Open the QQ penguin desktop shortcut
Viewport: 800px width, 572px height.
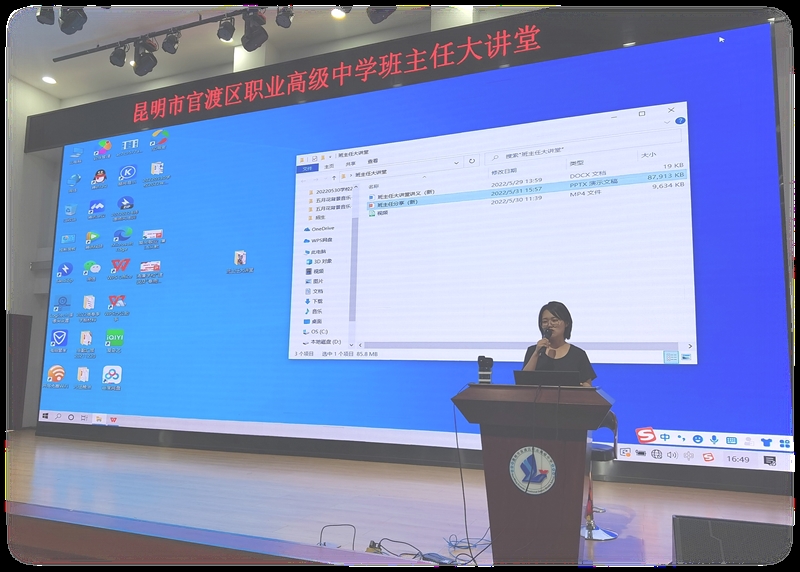pos(99,178)
